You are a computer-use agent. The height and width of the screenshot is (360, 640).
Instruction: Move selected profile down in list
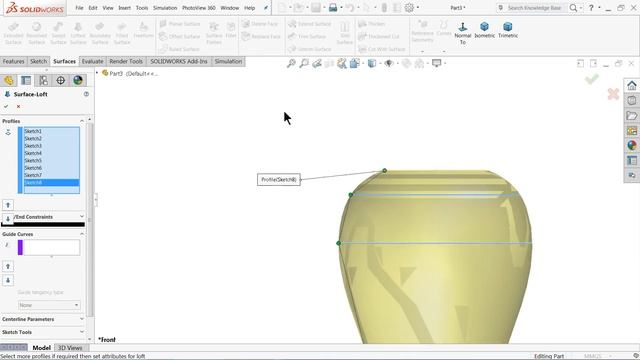8,218
